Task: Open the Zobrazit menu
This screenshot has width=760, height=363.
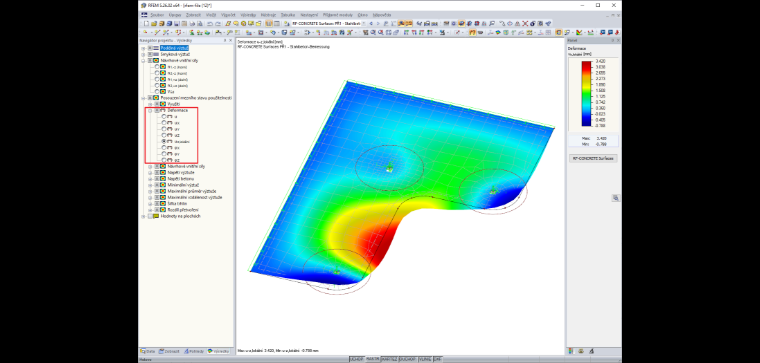Action: [x=194, y=16]
